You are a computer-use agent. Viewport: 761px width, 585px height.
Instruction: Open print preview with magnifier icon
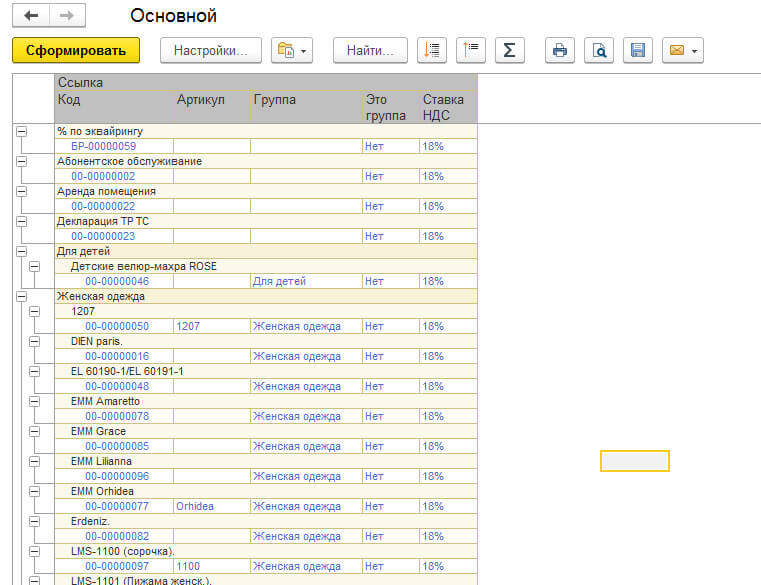pyautogui.click(x=599, y=50)
